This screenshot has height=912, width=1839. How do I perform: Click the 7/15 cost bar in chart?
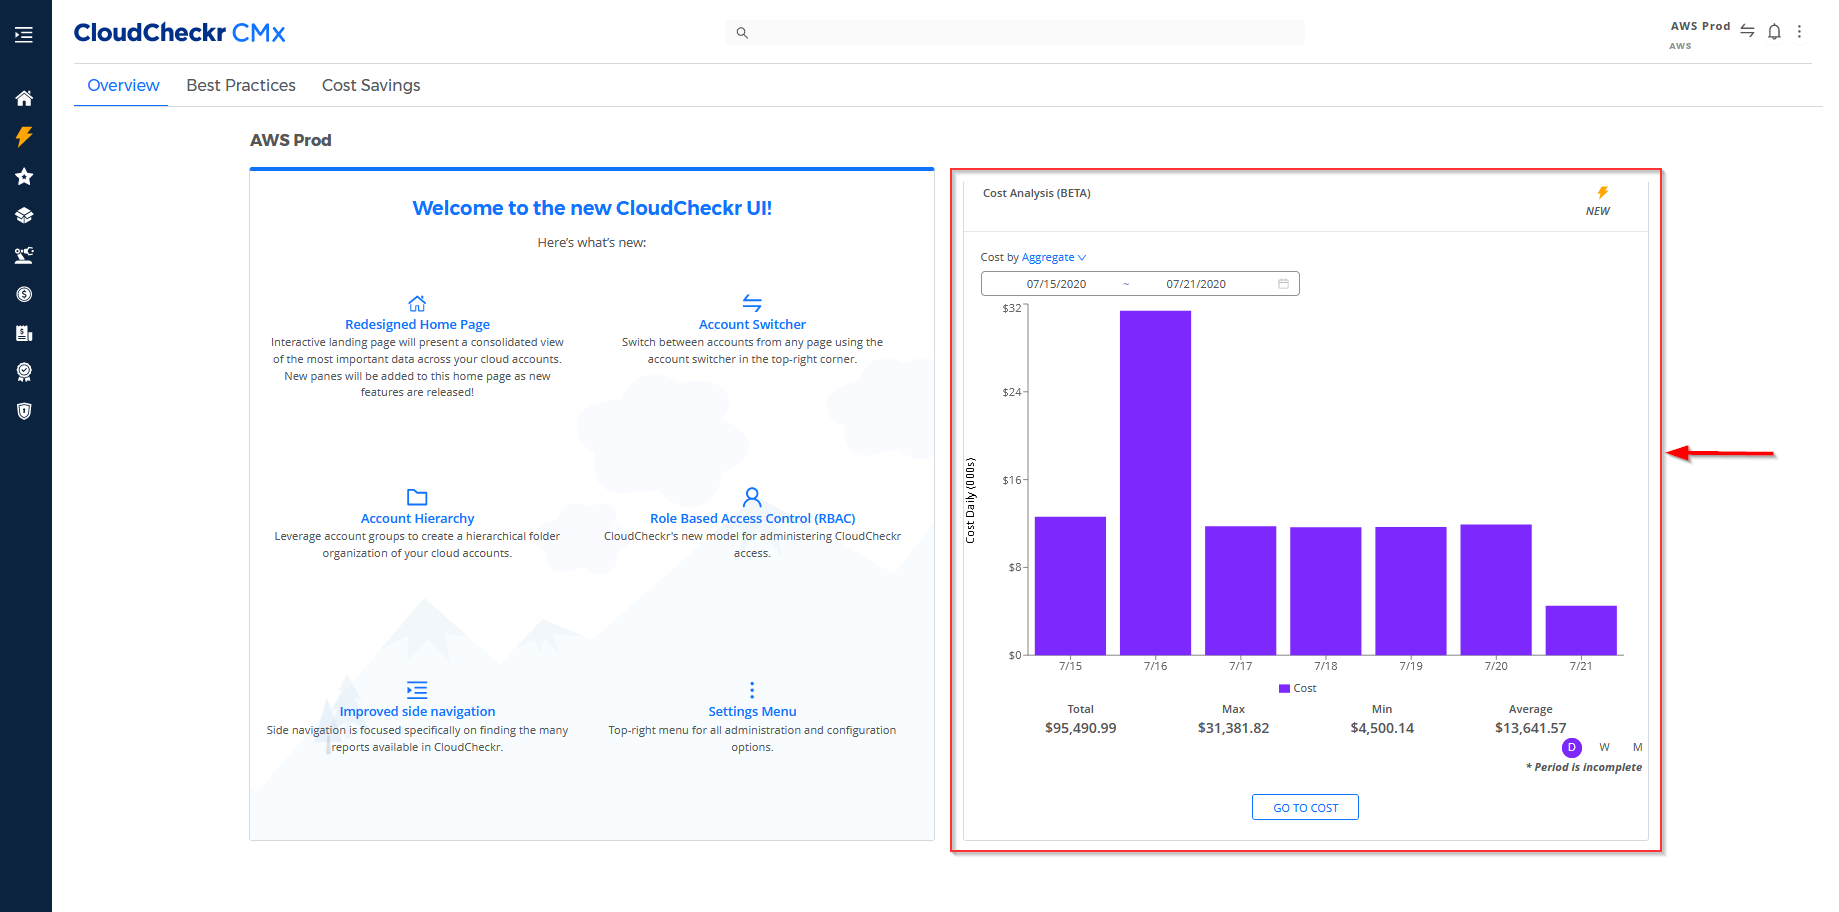pyautogui.click(x=1070, y=586)
